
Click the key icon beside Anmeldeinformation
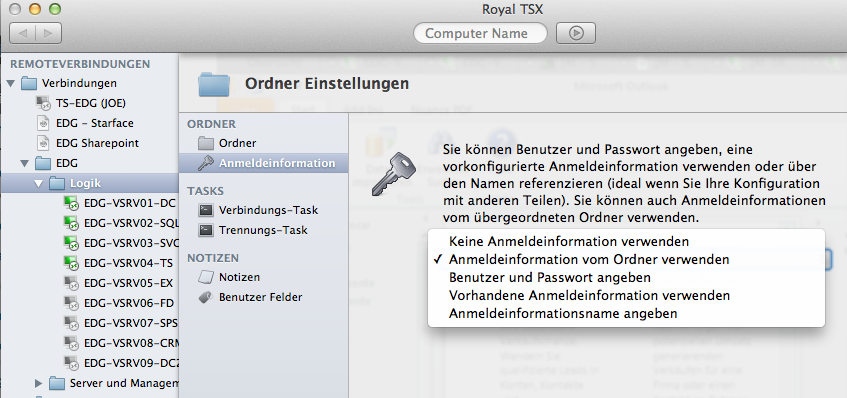pyautogui.click(x=206, y=163)
